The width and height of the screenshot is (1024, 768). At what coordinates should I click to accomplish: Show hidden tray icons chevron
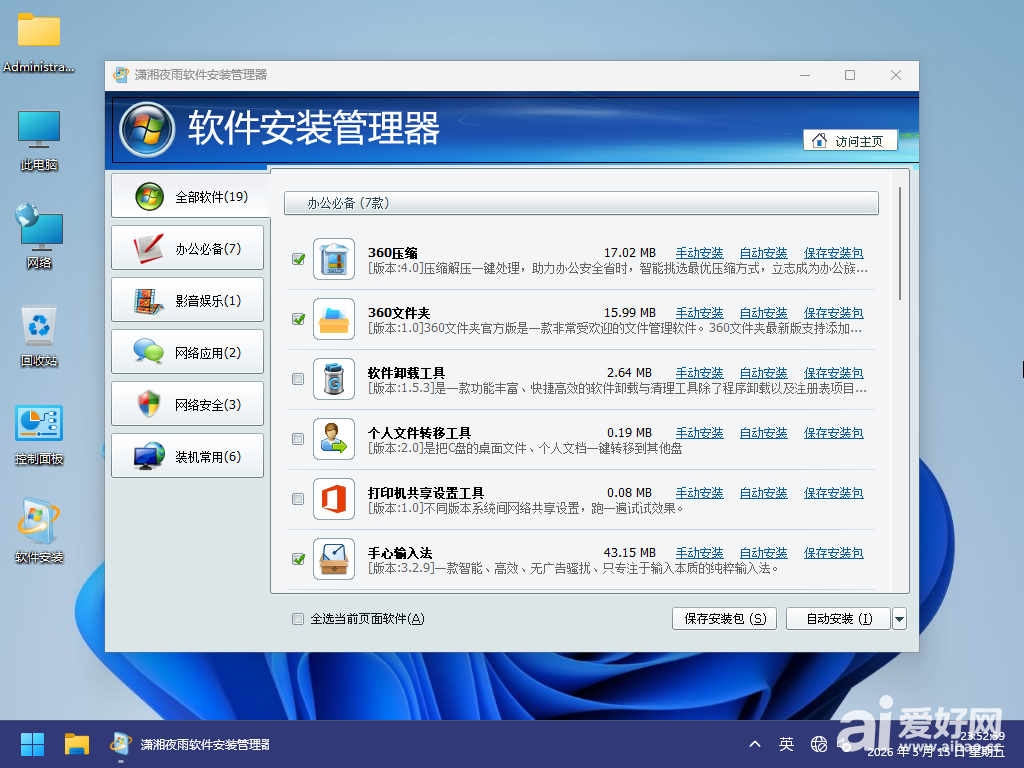[x=755, y=744]
